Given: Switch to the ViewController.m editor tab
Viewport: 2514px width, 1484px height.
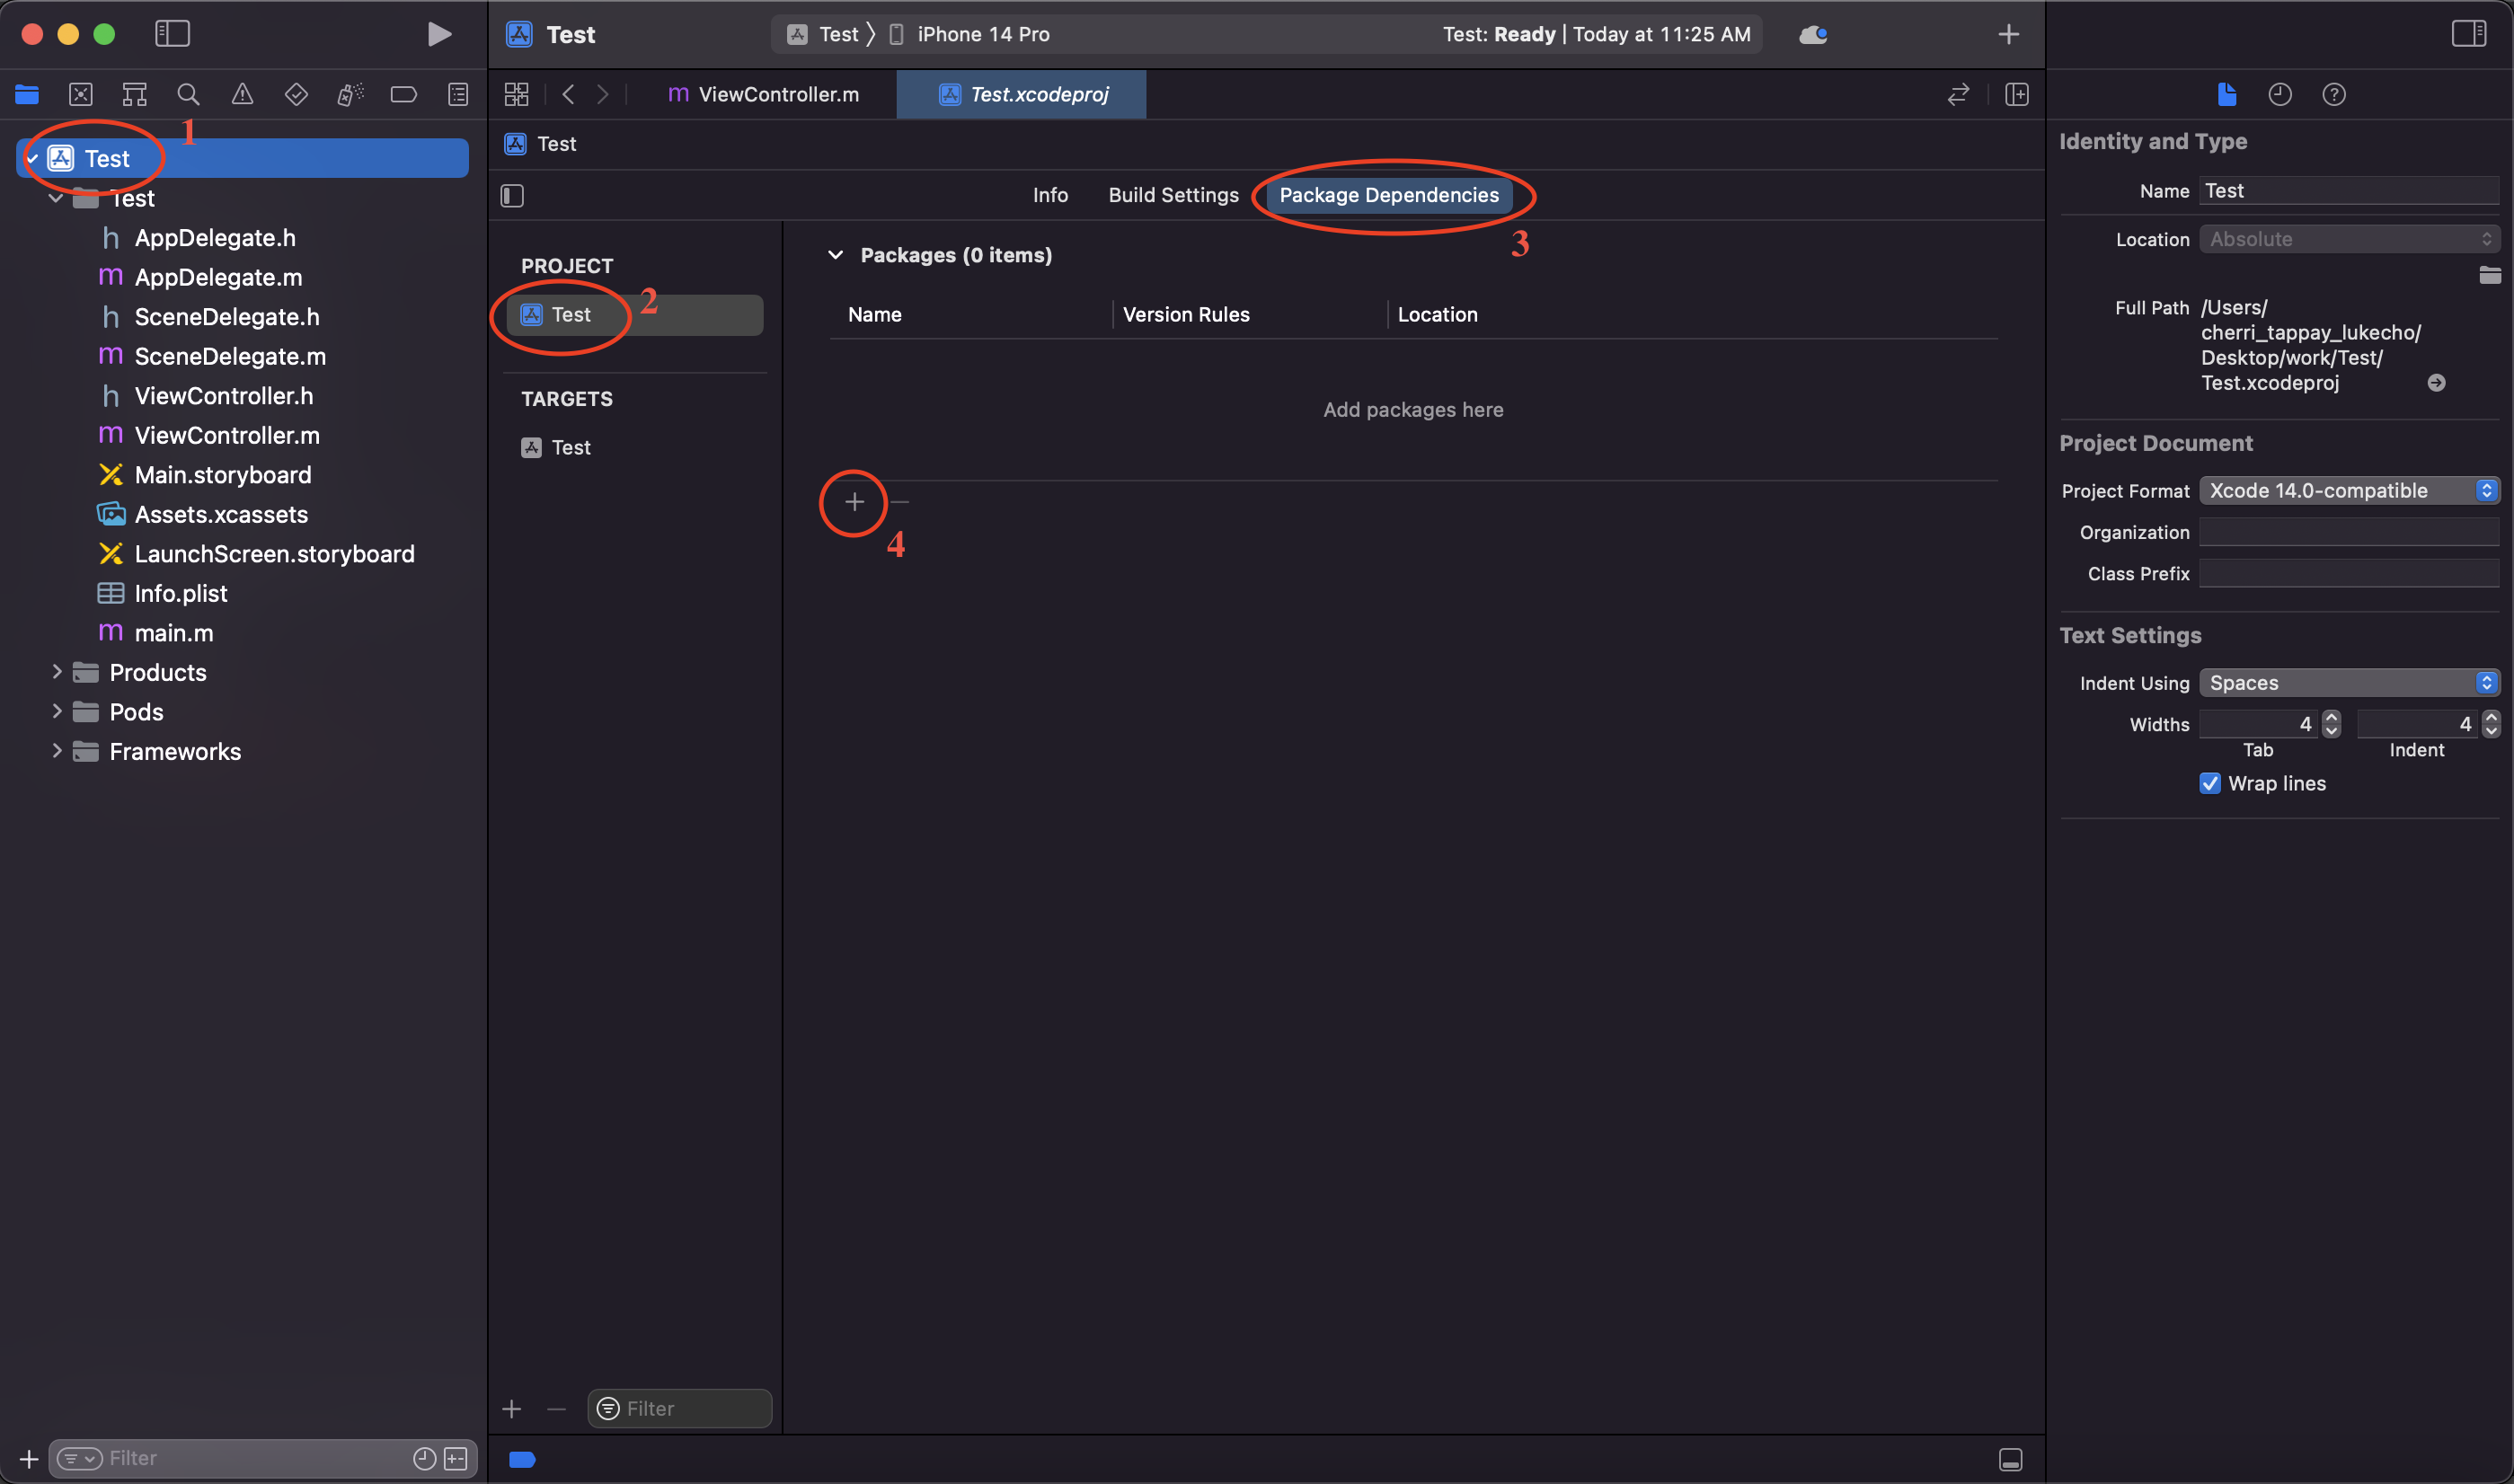Looking at the screenshot, I should [x=764, y=94].
